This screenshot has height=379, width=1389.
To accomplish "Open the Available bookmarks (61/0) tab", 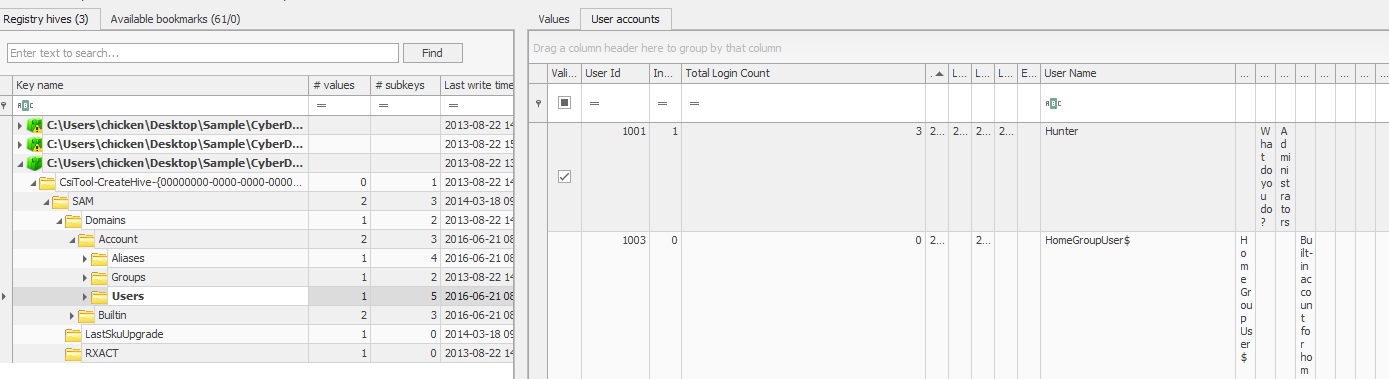I will click(175, 19).
